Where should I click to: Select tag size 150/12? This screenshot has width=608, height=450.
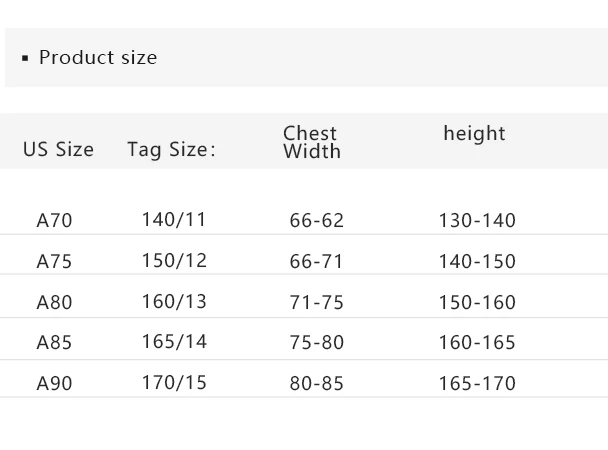[174, 260]
